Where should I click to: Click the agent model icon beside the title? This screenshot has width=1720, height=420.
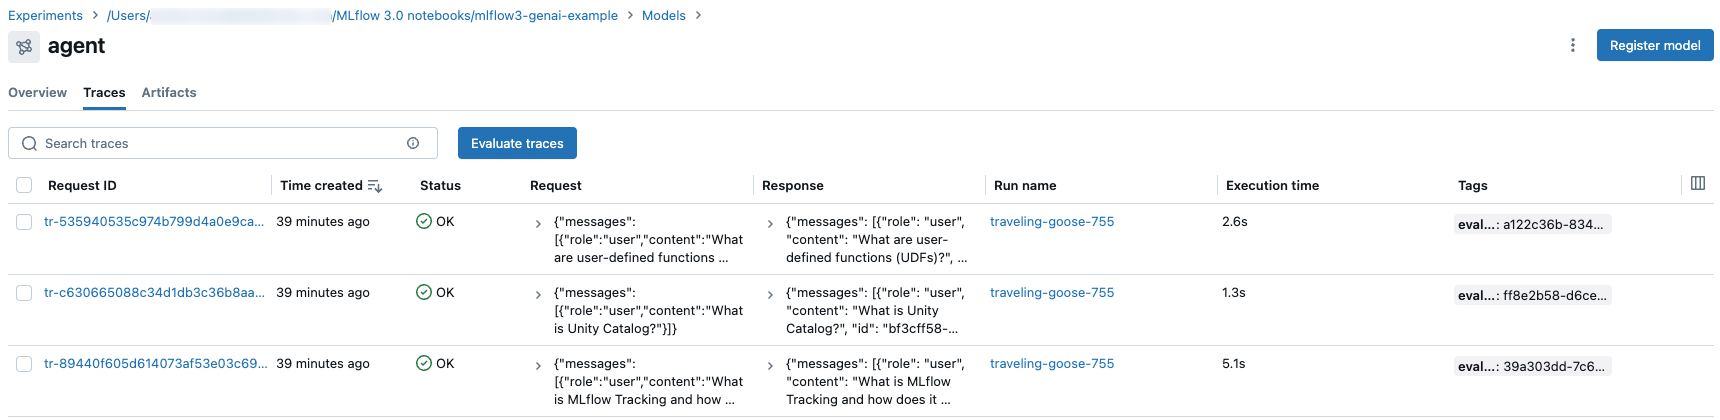click(24, 46)
